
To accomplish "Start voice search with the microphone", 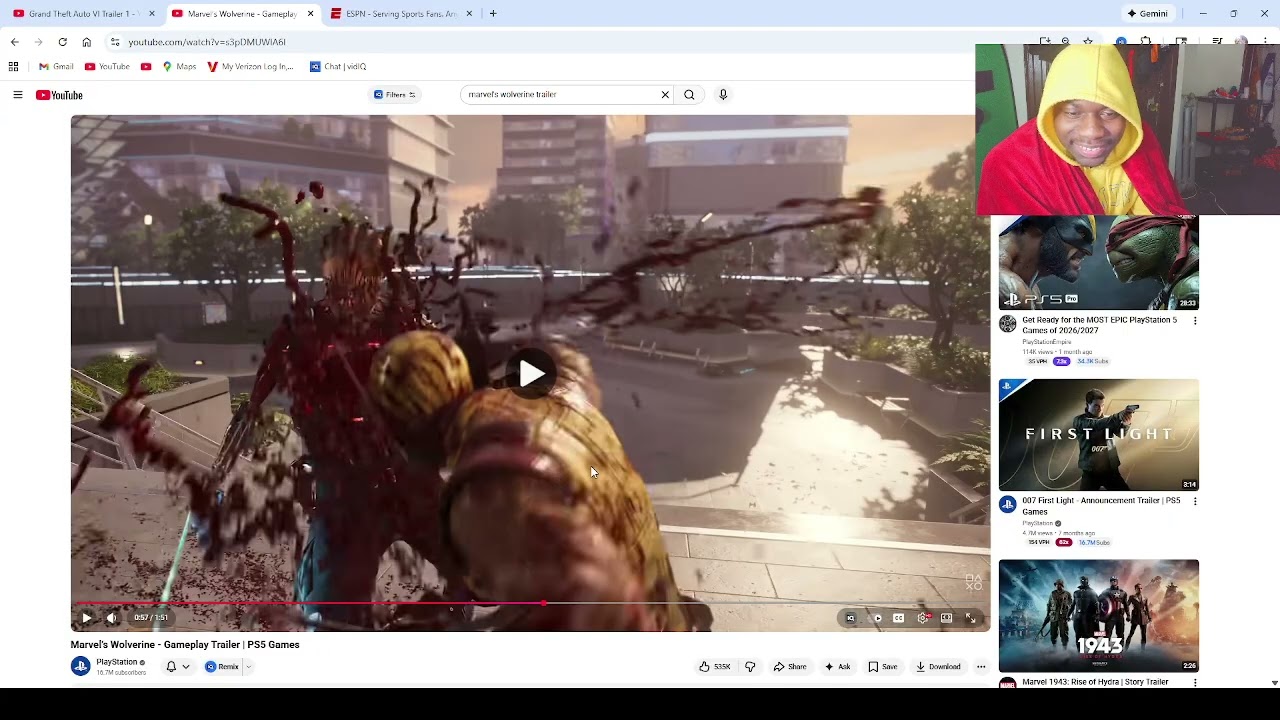I will click(723, 95).
